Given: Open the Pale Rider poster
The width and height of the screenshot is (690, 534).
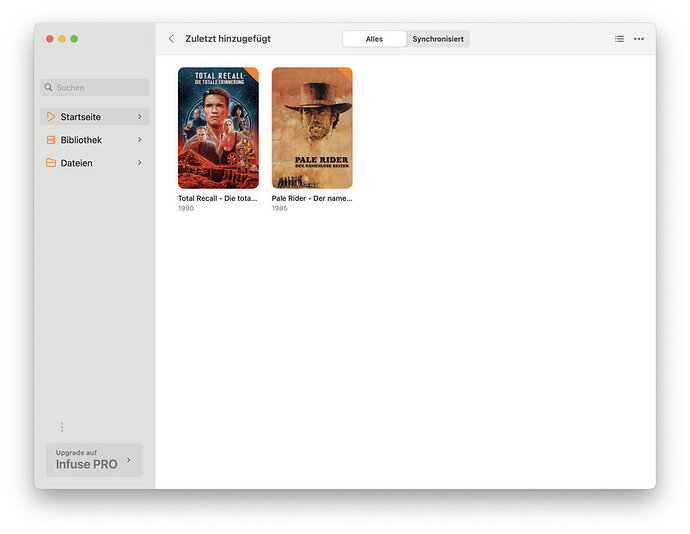Looking at the screenshot, I should [x=312, y=128].
